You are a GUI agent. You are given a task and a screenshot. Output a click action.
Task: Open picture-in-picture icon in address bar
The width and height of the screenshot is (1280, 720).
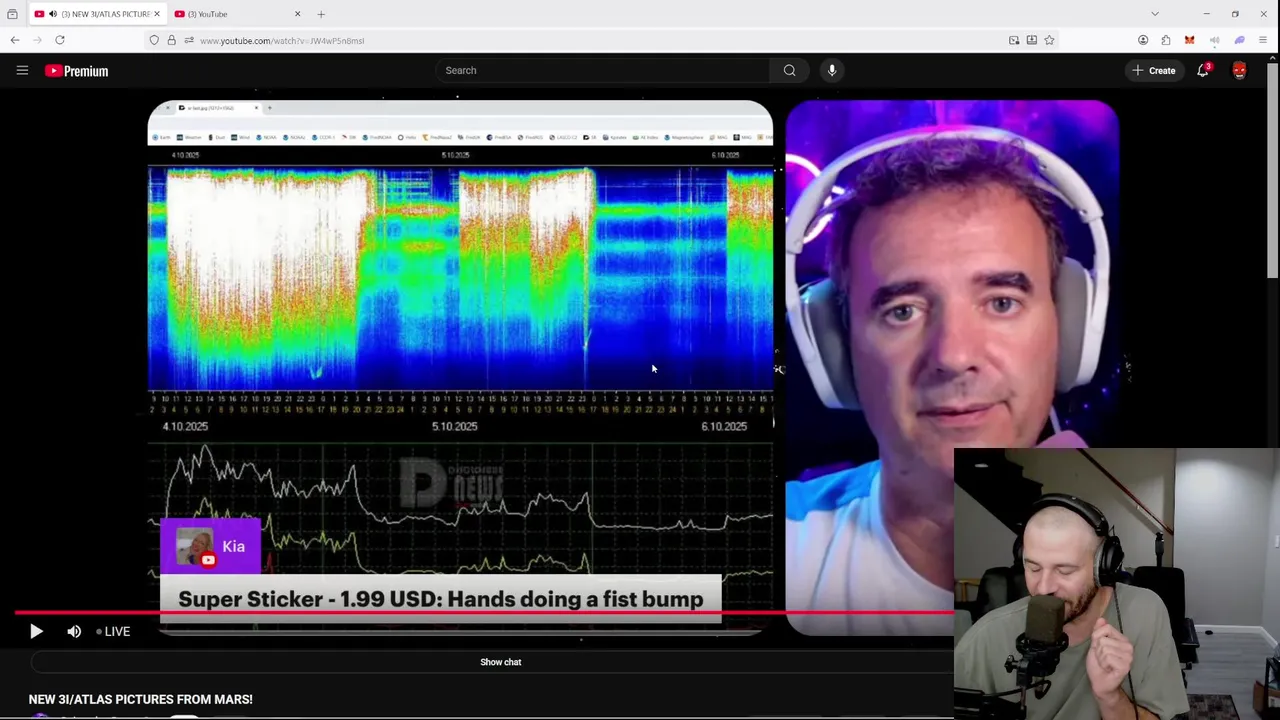click(1014, 40)
